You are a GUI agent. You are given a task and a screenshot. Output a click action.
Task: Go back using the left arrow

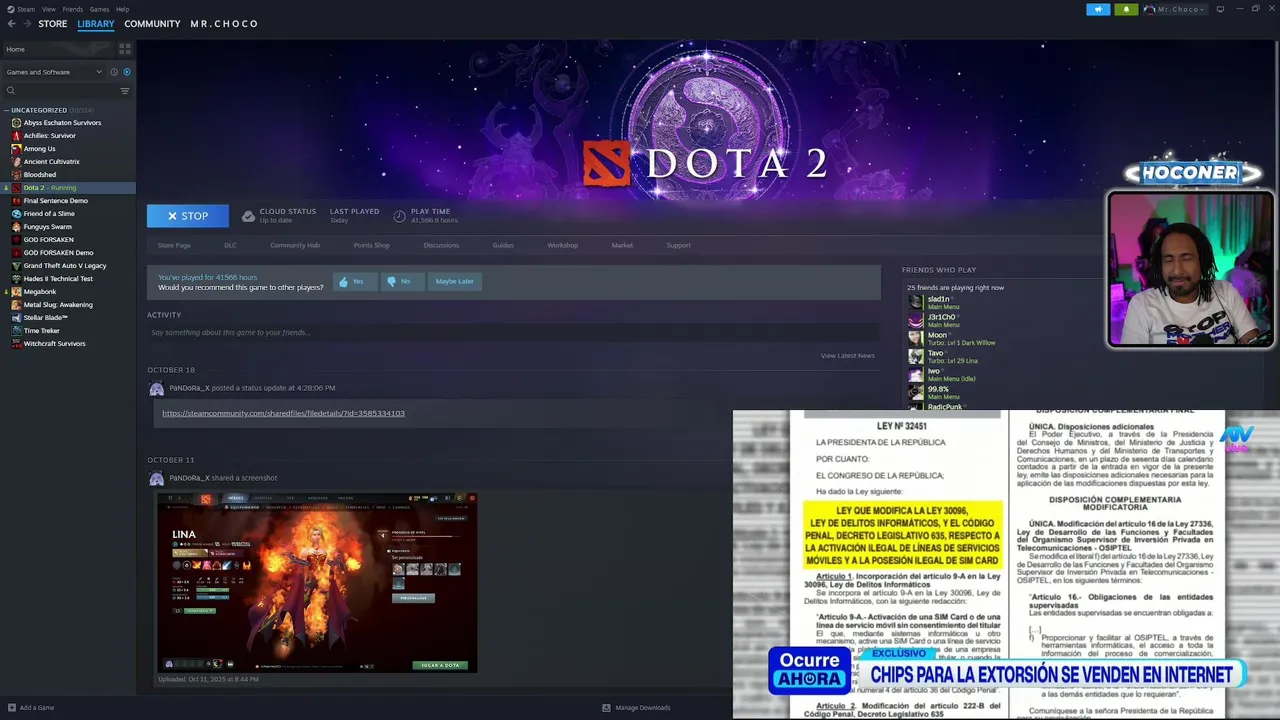[x=11, y=24]
